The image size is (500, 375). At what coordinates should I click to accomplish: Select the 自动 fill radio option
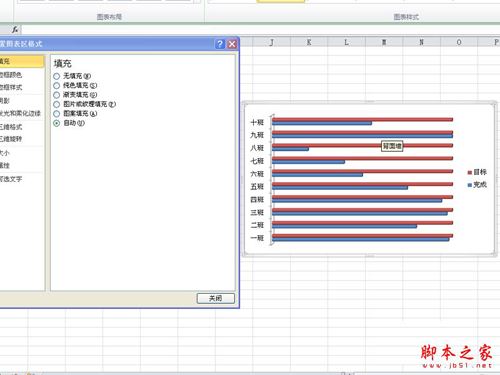tap(57, 123)
